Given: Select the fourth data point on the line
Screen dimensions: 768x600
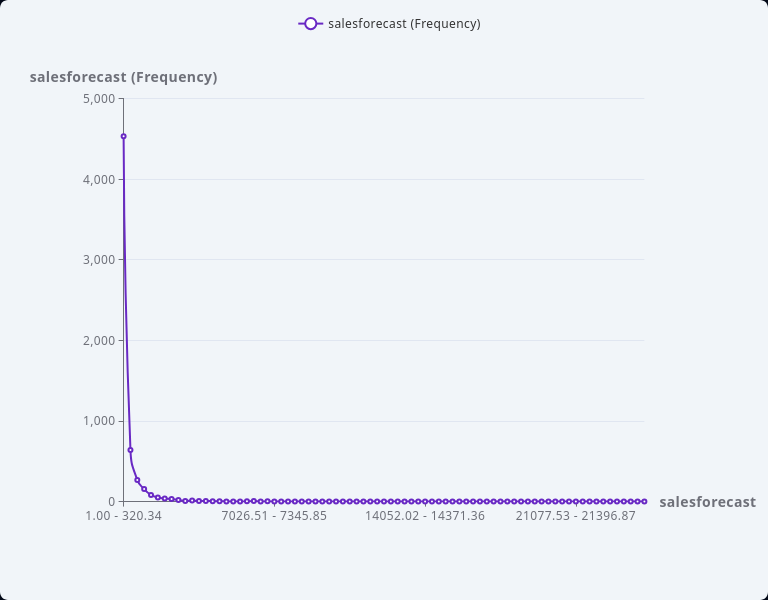Looking at the screenshot, I should coord(144,489).
